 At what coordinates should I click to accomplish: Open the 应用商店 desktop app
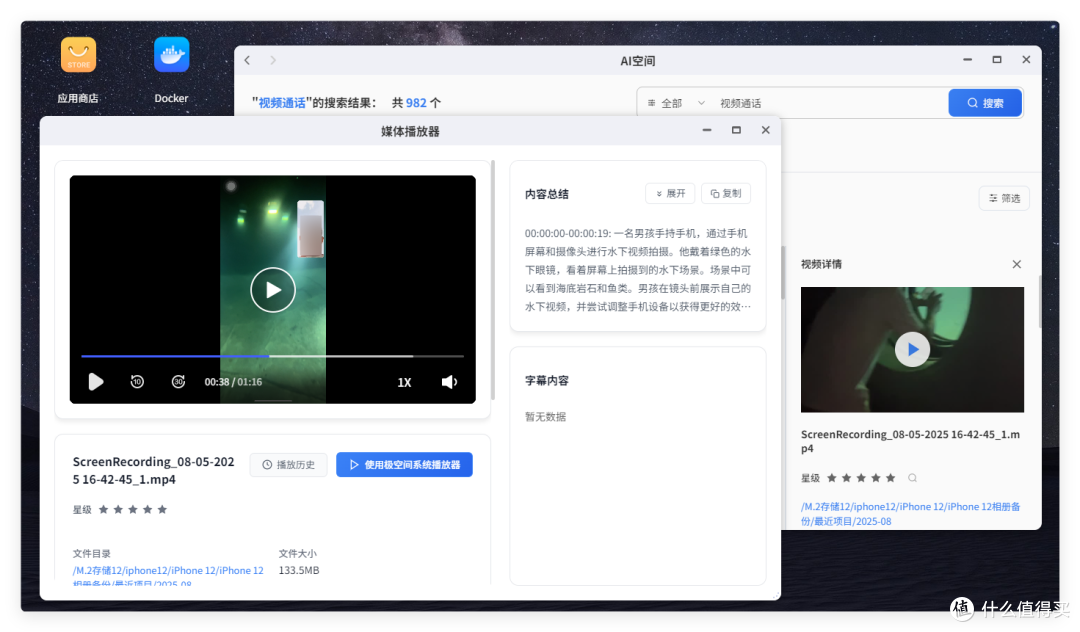(78, 54)
